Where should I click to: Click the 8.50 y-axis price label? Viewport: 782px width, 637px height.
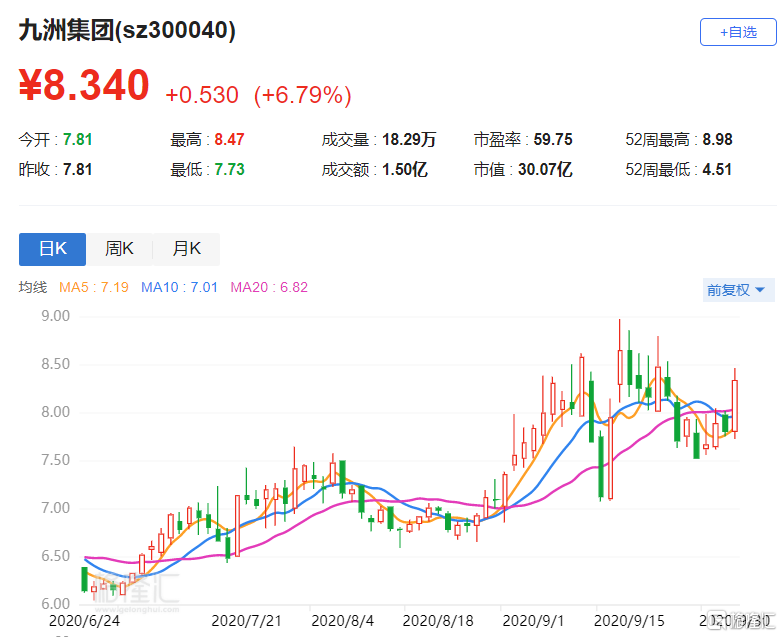(55, 364)
